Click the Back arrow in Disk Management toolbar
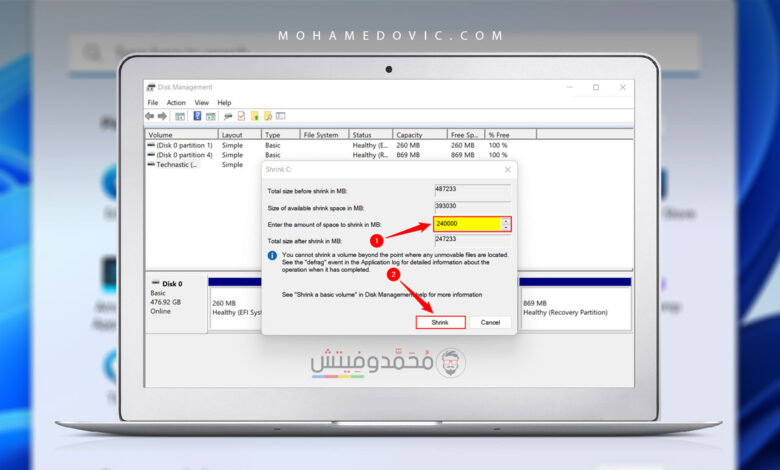780x470 pixels. click(x=149, y=116)
